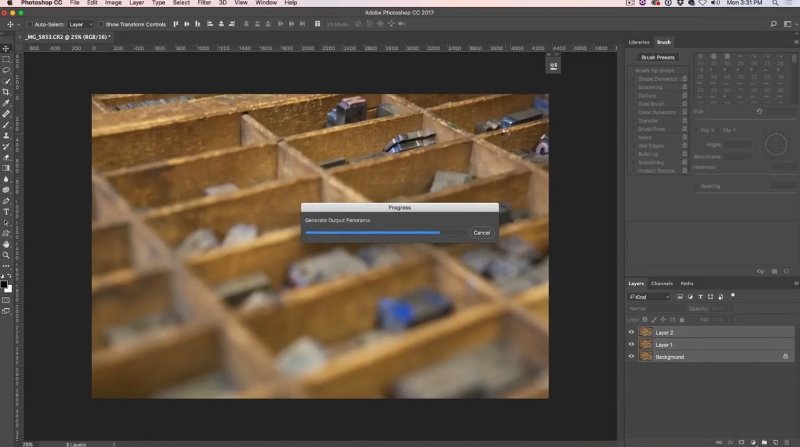Click the foreground color swatch

tap(4, 284)
